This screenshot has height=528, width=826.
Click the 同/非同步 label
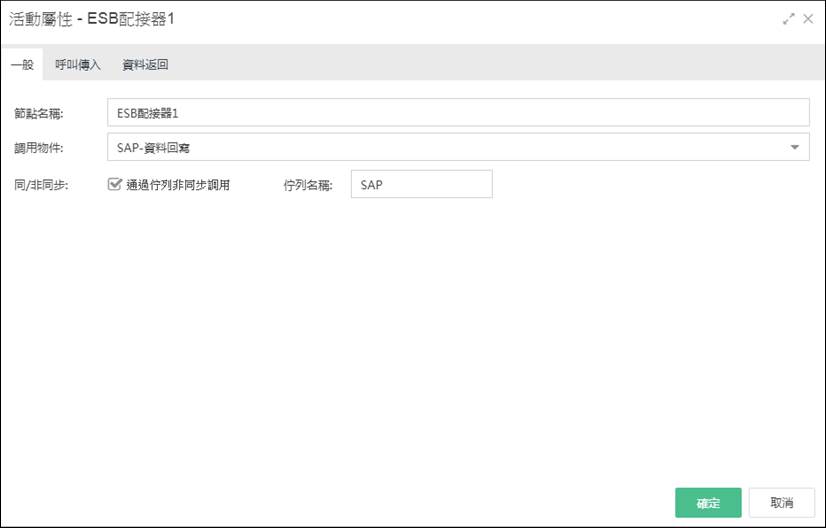point(41,185)
